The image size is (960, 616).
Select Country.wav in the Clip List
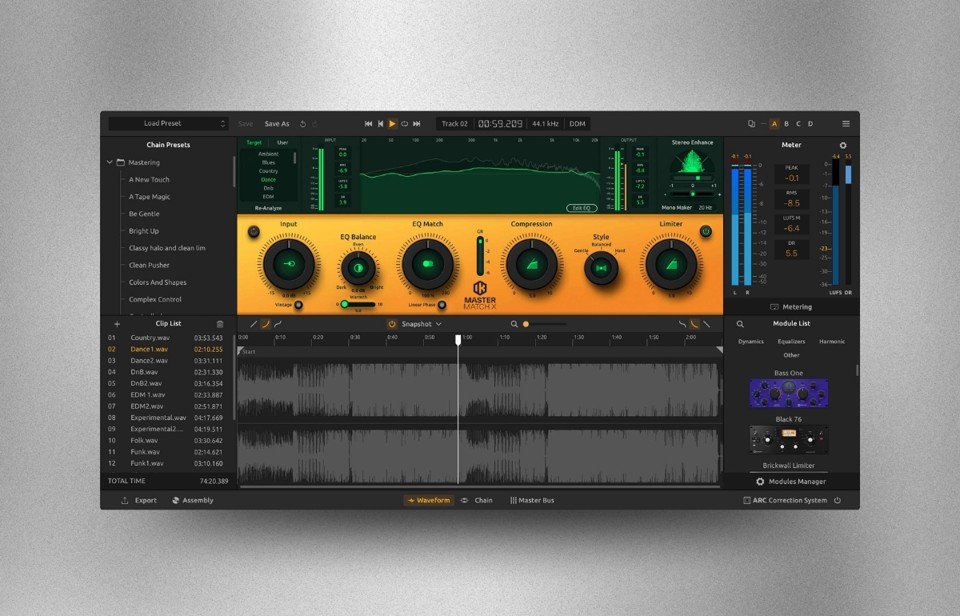(x=166, y=338)
